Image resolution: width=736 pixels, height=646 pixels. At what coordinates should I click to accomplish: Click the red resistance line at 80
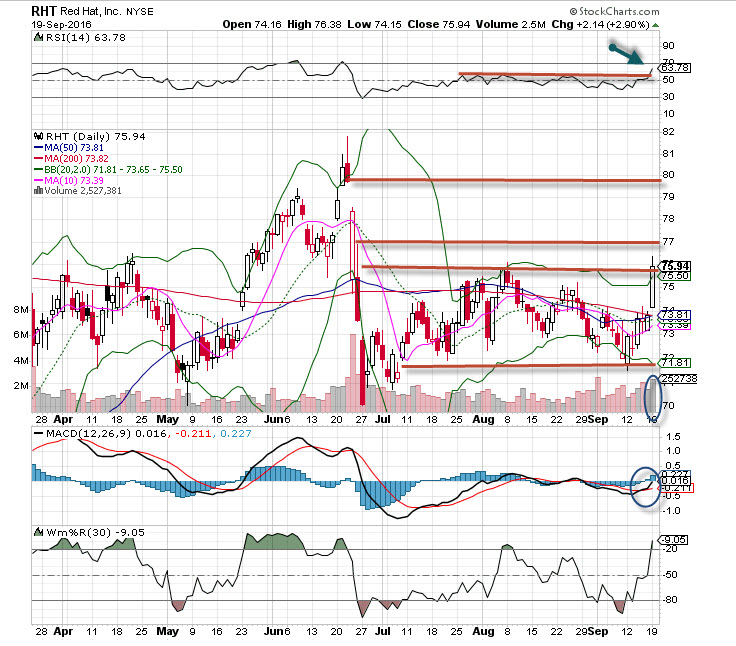coord(500,180)
